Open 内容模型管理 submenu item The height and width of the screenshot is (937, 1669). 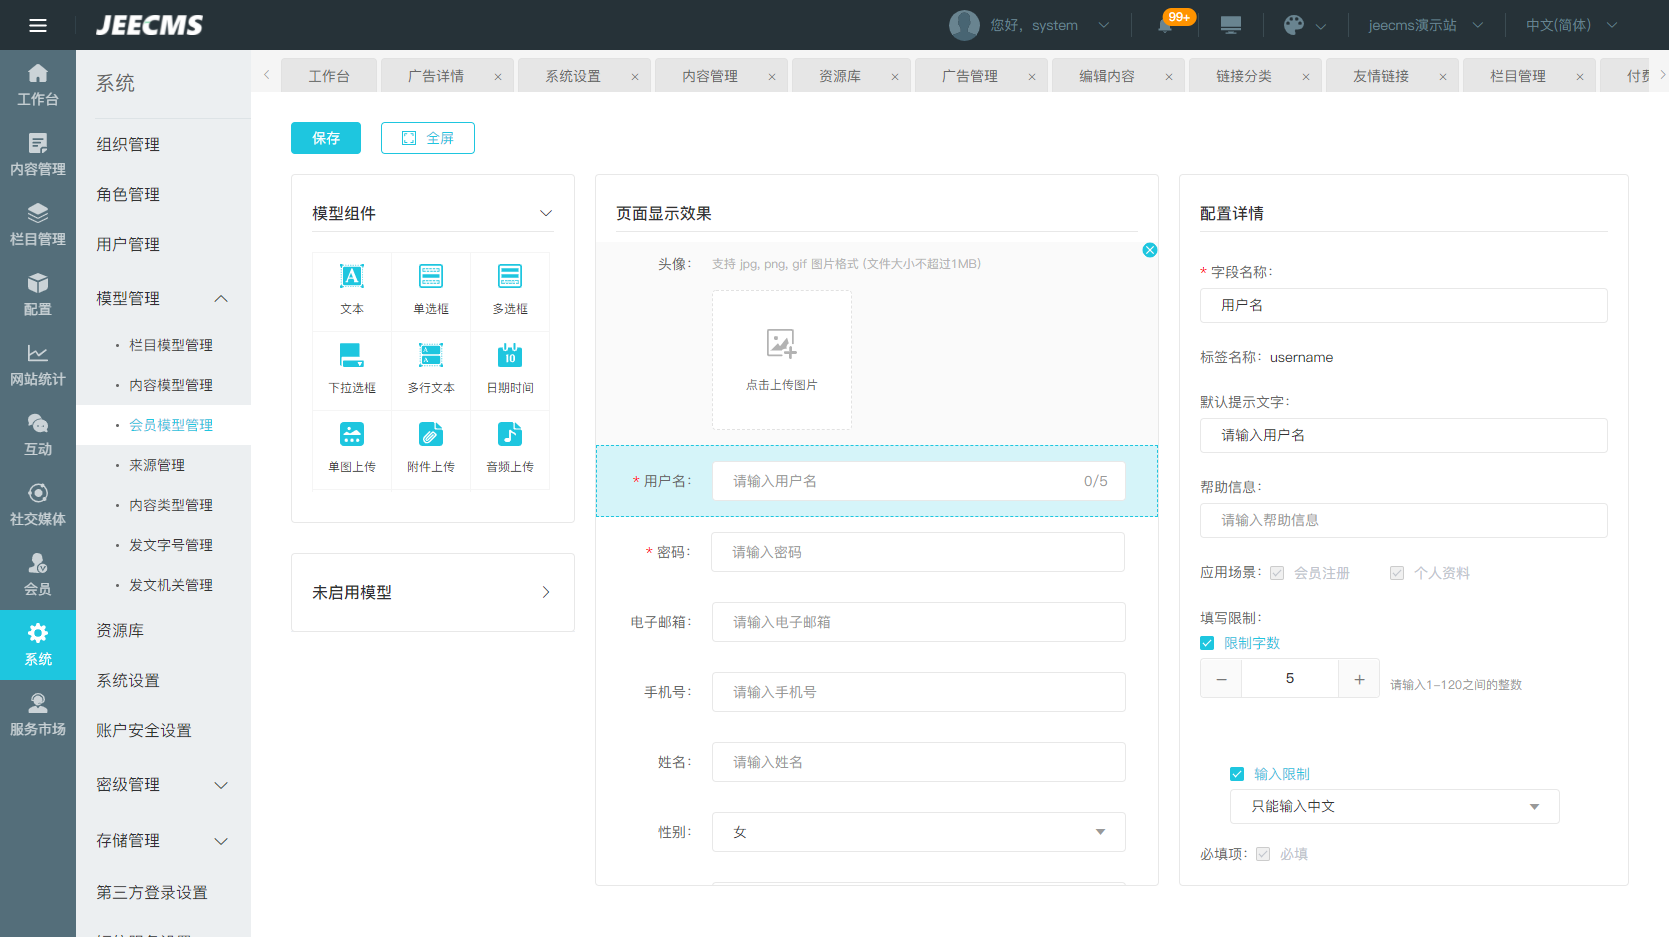(171, 385)
